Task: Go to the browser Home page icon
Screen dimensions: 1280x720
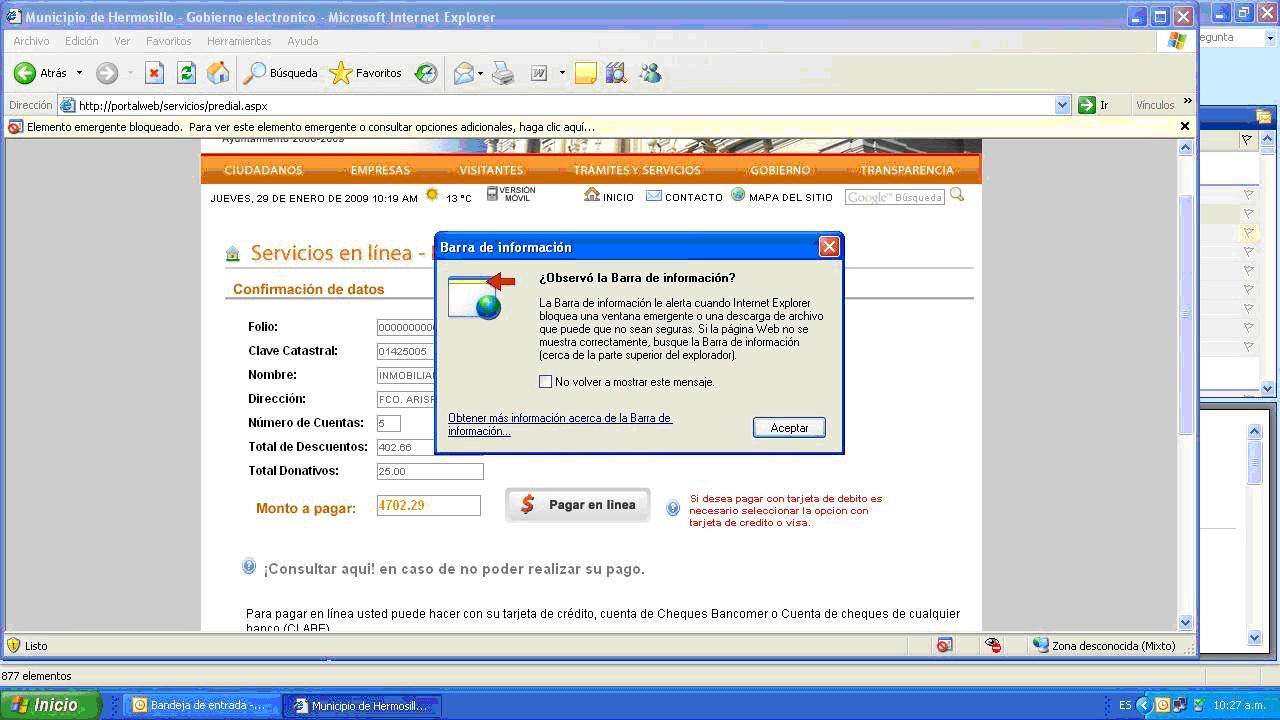Action: click(x=218, y=73)
